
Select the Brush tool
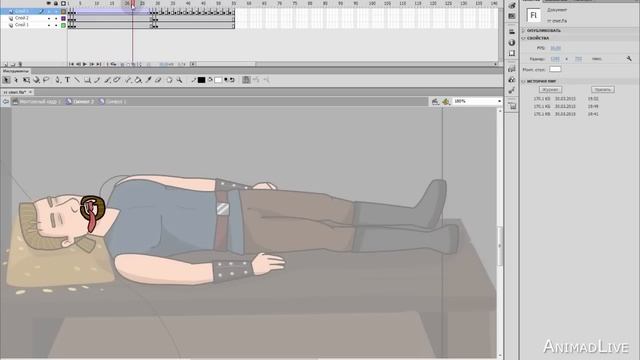[x=108, y=80]
